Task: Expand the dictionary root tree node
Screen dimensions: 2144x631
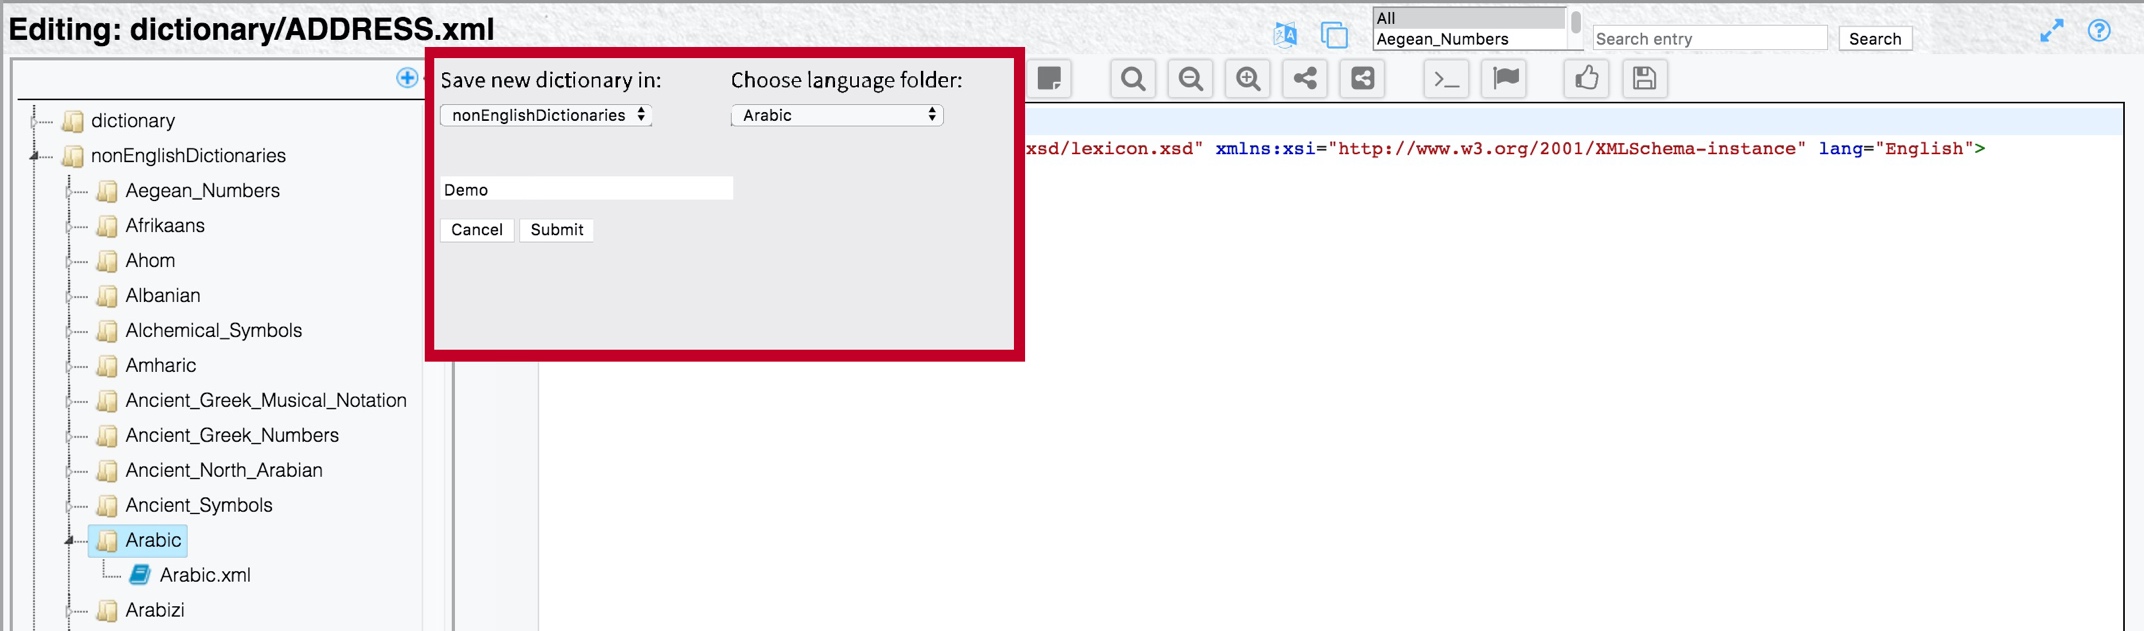Action: point(35,121)
